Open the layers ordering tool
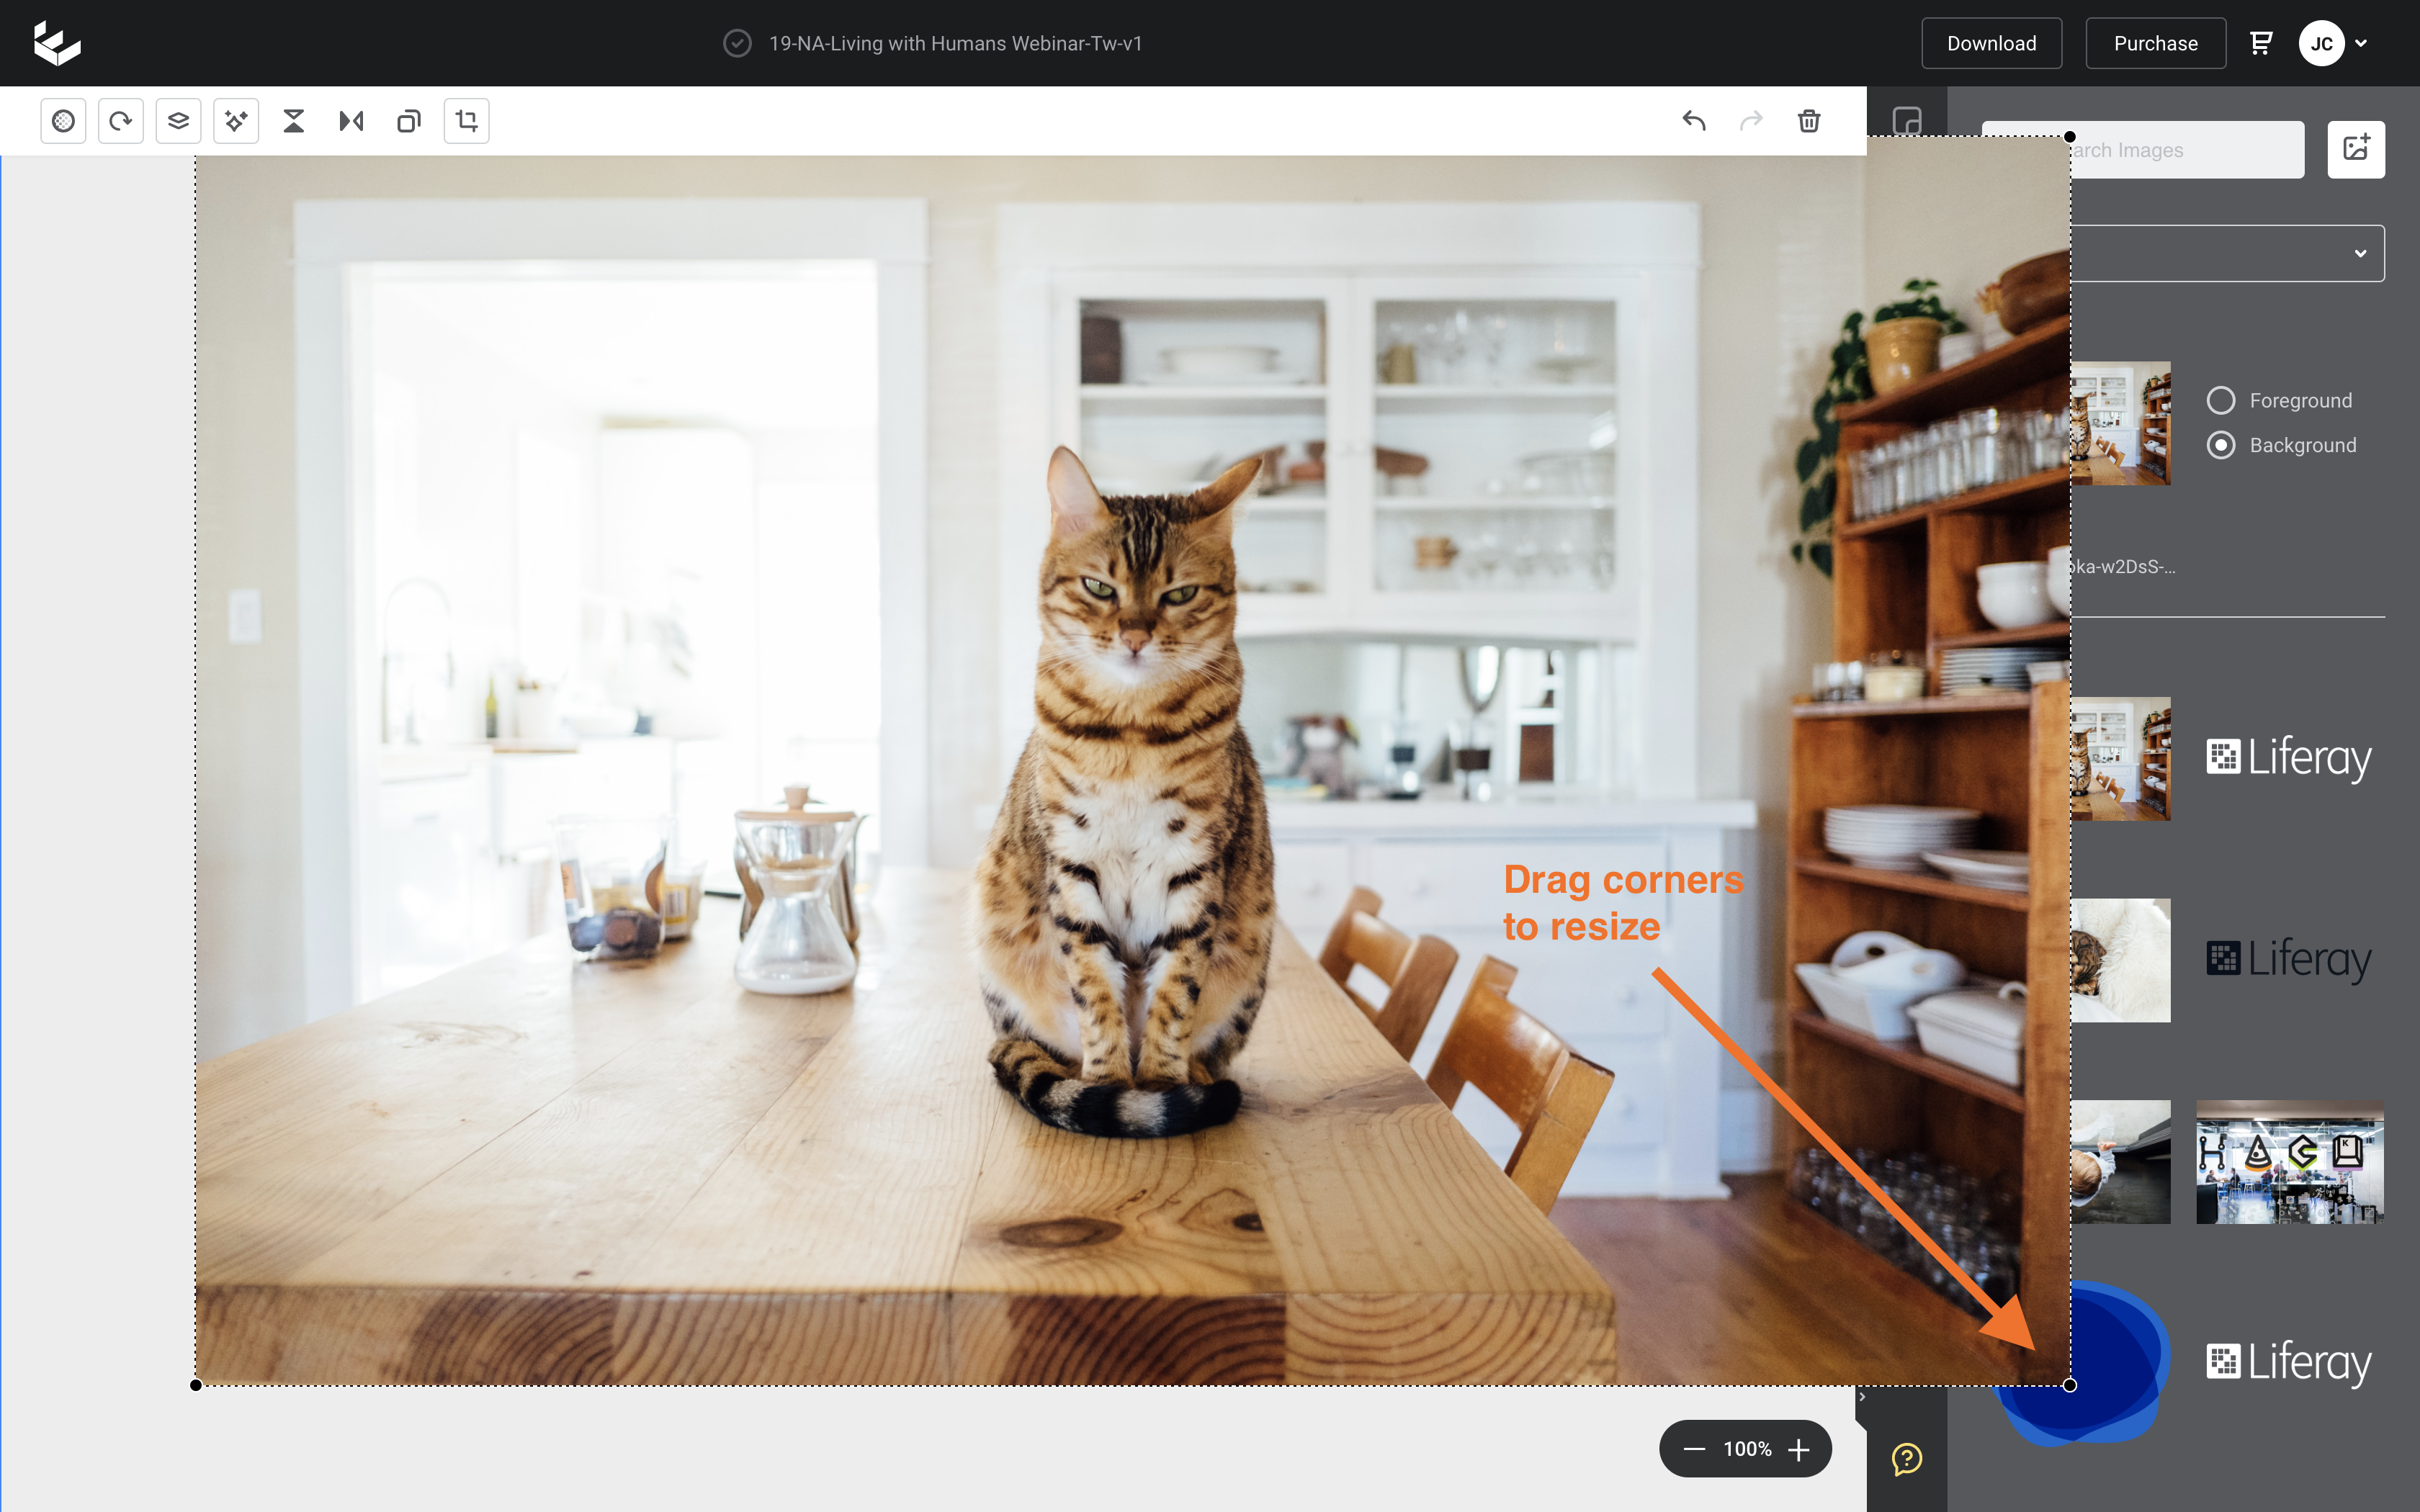 [x=178, y=121]
